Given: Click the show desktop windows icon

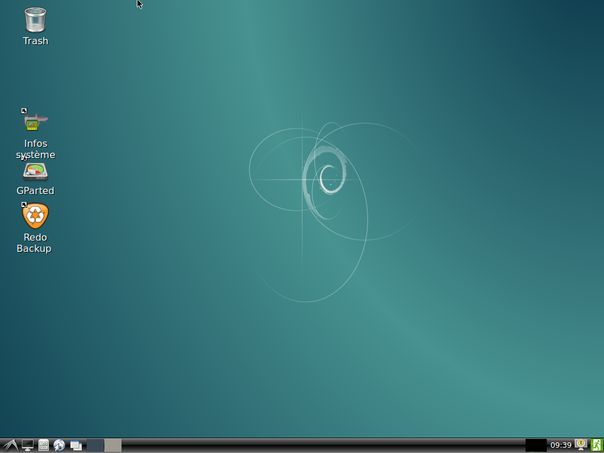Looking at the screenshot, I should 76,446.
